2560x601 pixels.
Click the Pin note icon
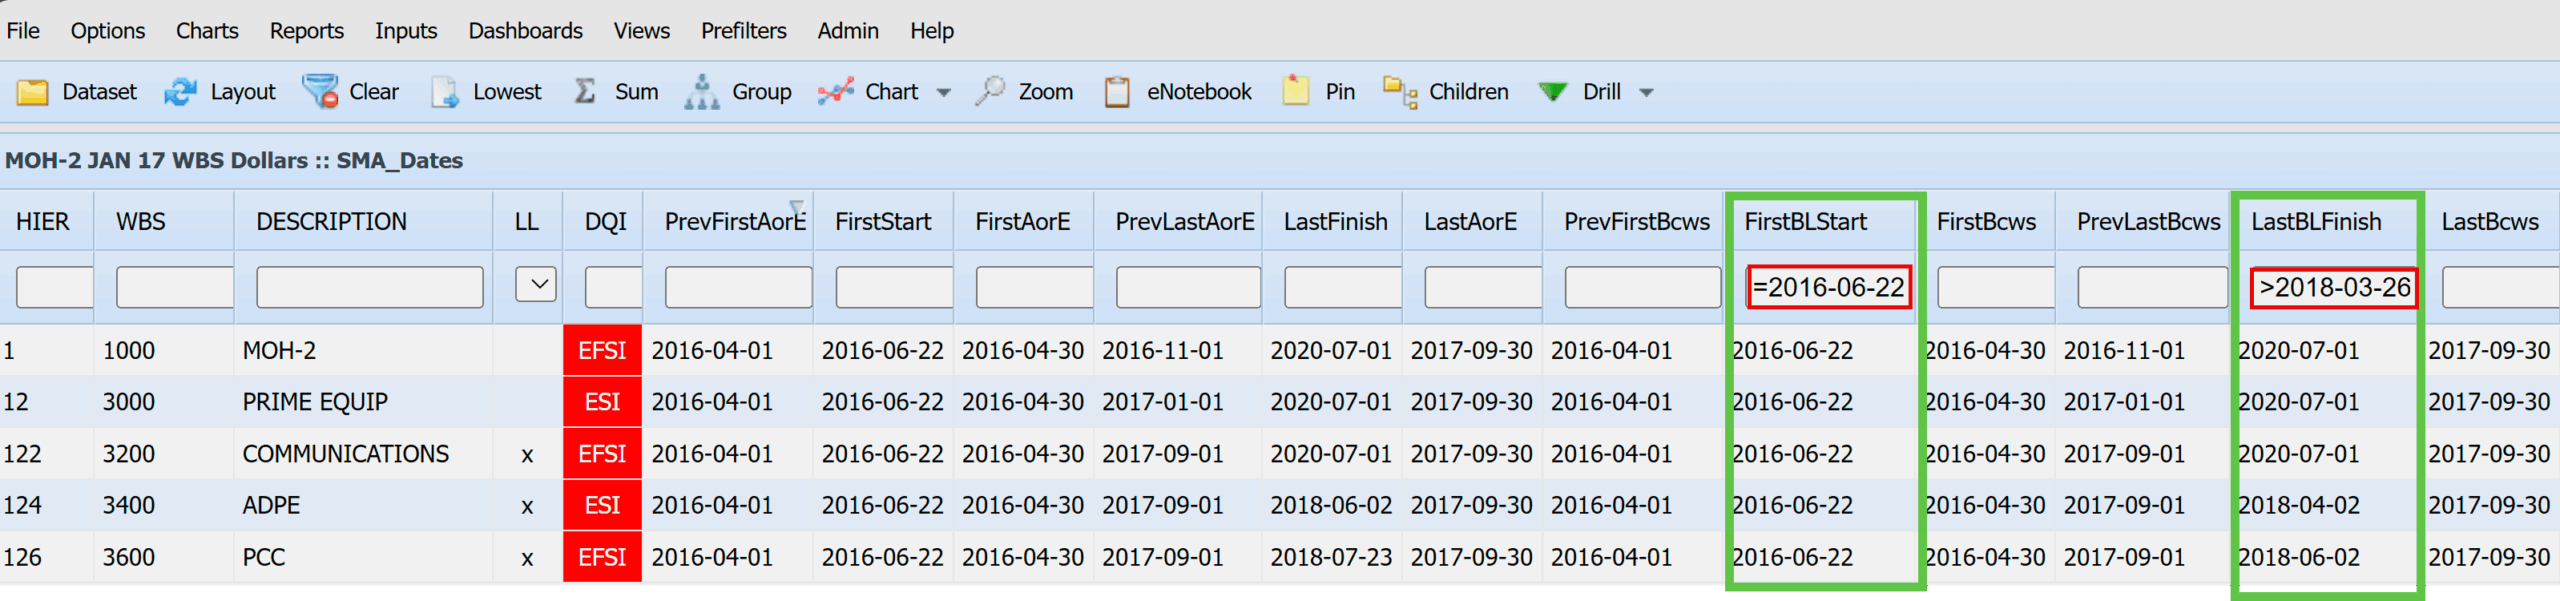1296,92
